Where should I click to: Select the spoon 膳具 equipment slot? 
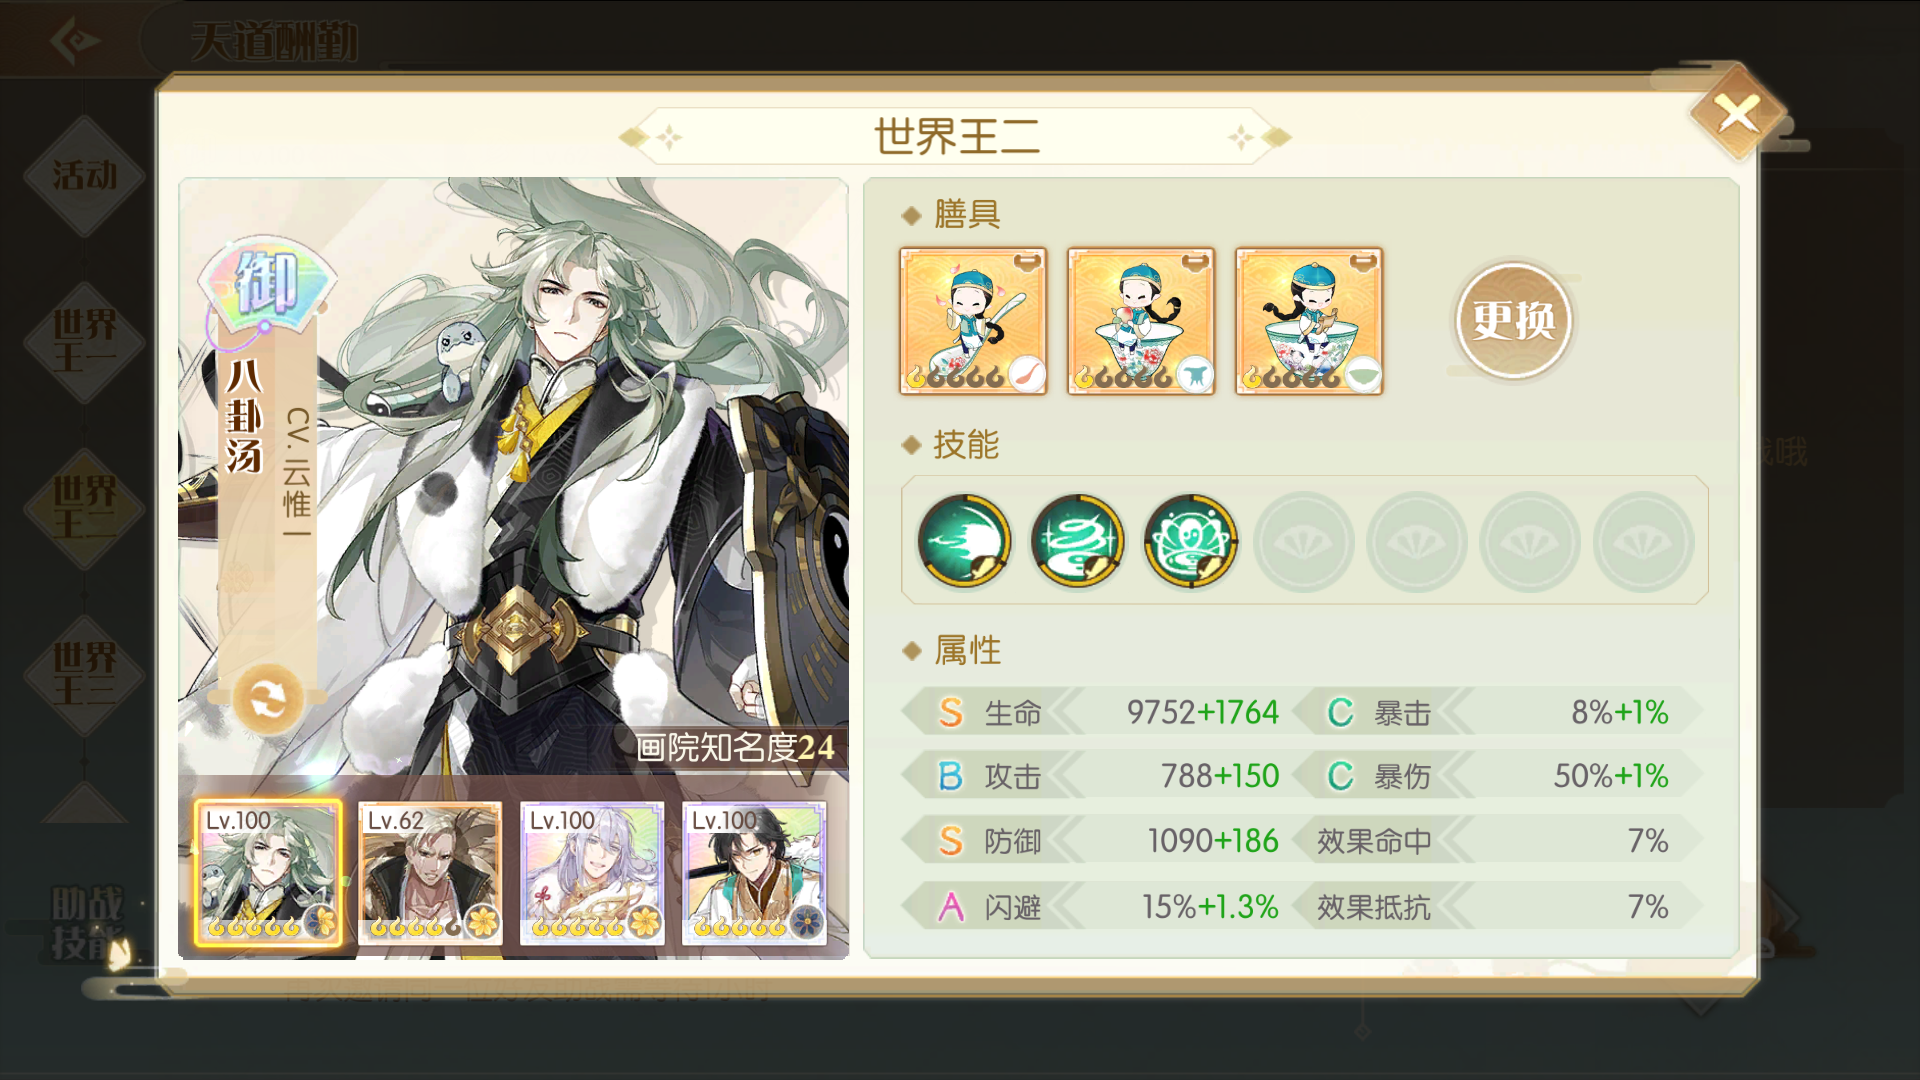click(973, 321)
